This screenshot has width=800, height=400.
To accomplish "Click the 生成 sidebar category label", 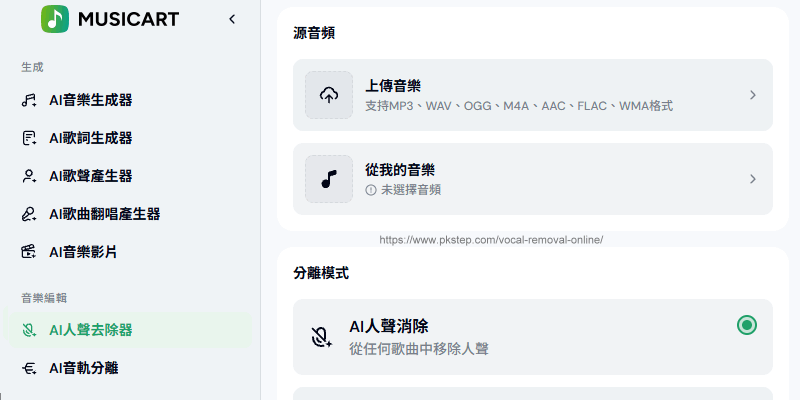I will (x=32, y=67).
